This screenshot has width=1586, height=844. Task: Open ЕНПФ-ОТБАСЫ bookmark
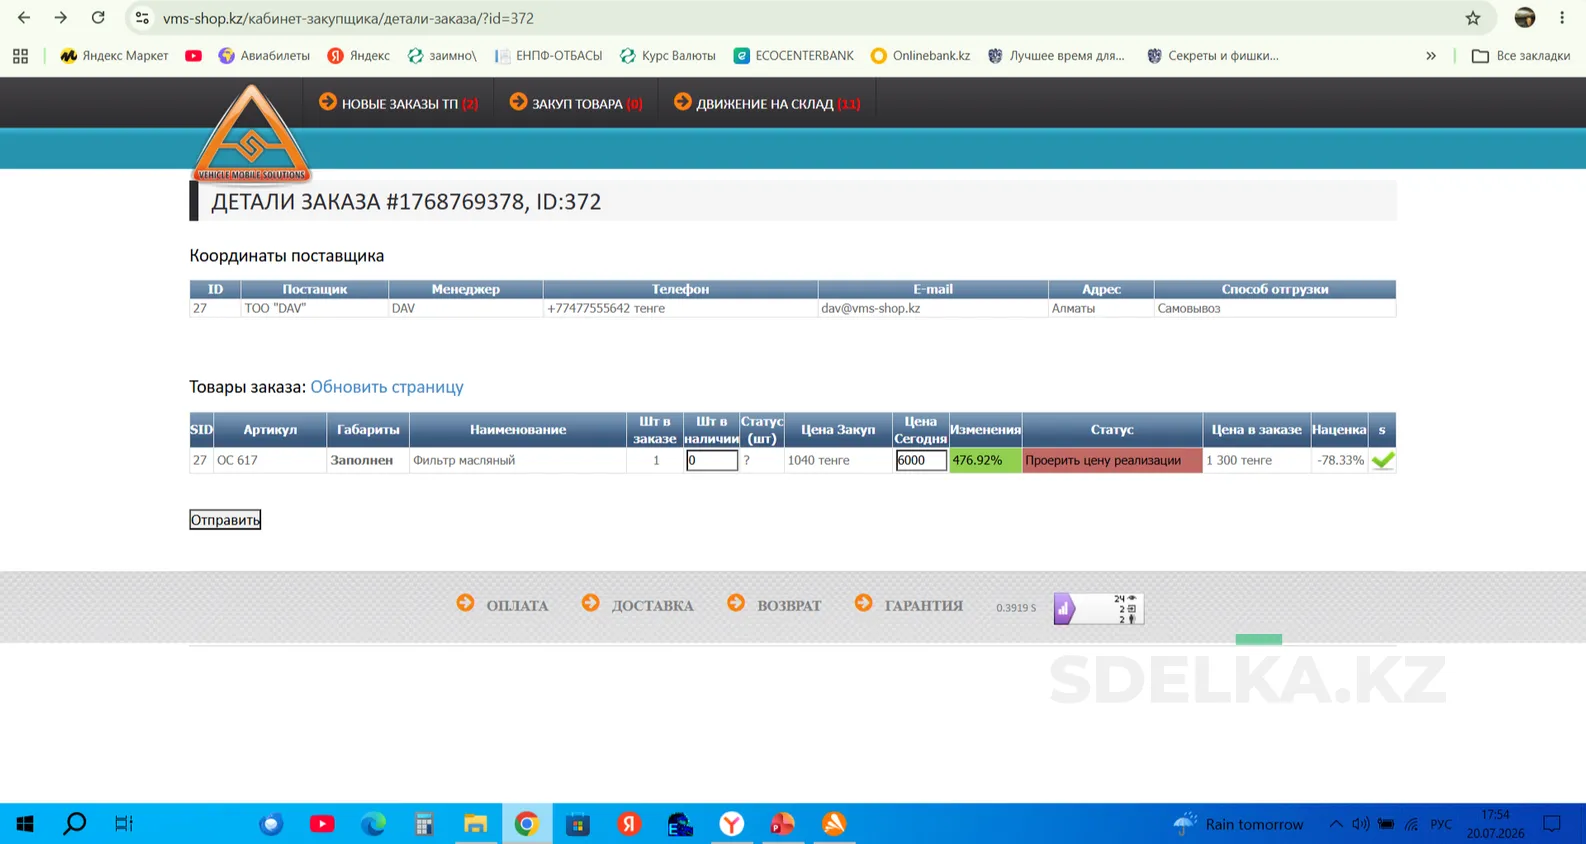(x=548, y=56)
